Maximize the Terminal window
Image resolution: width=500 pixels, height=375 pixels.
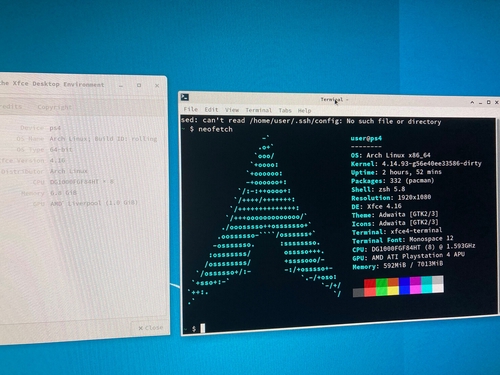click(x=488, y=102)
